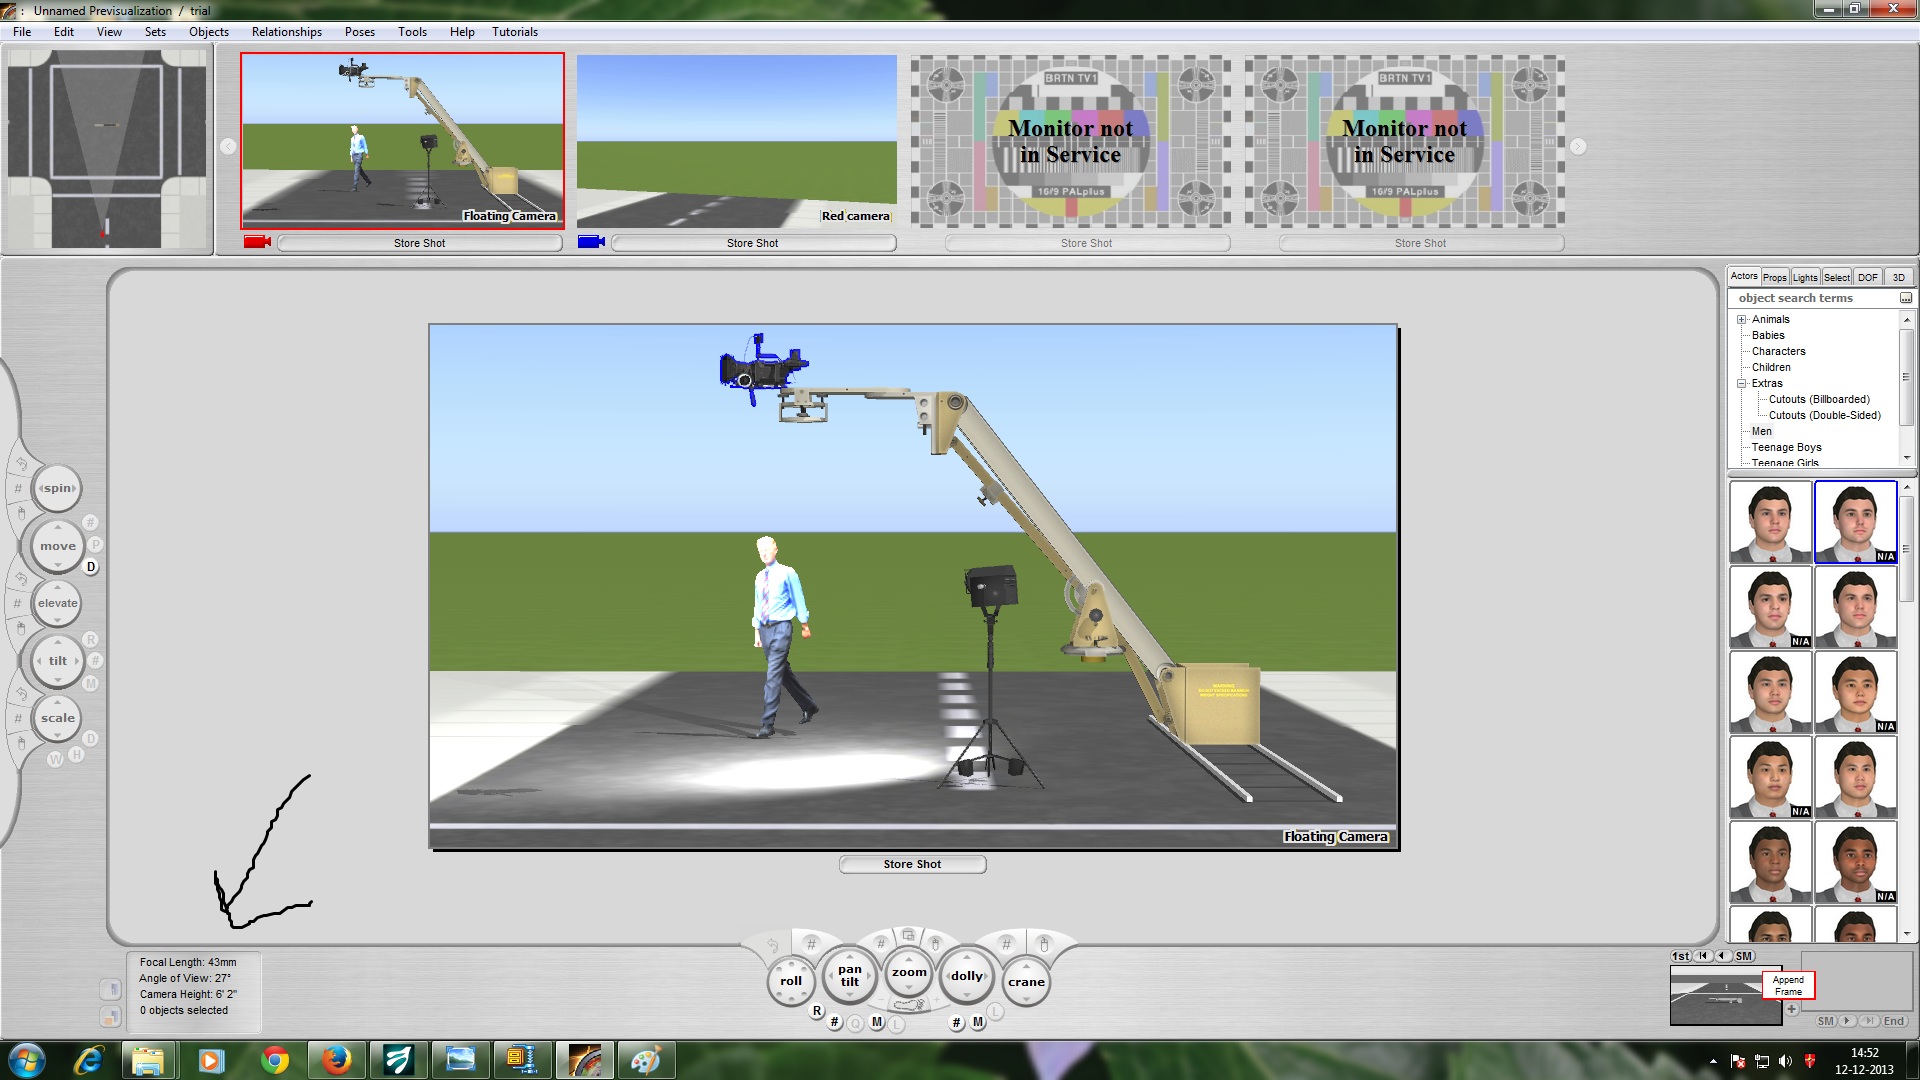Switch to the Props tab

tap(1774, 277)
